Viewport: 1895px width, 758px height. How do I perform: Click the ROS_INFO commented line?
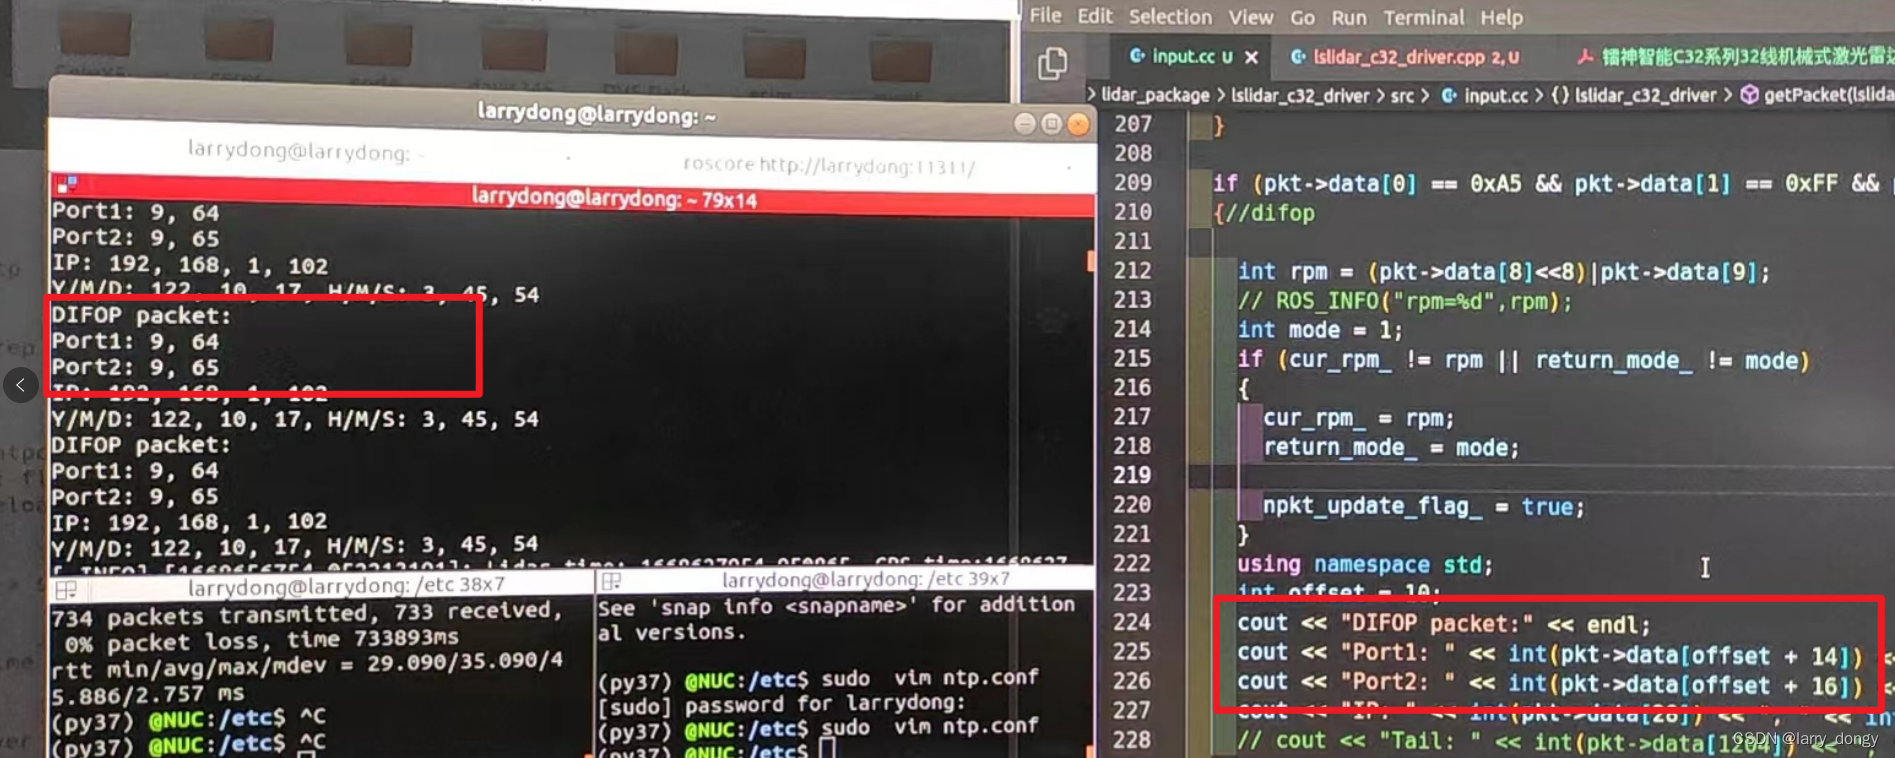click(x=1405, y=301)
